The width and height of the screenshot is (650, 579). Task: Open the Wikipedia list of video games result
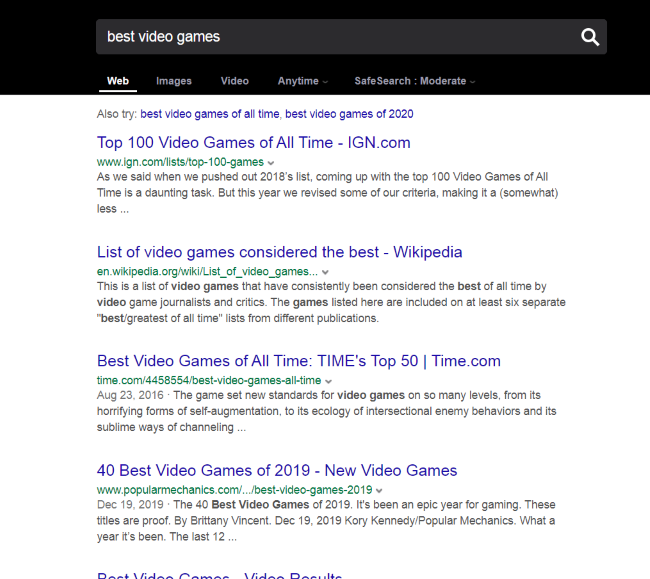coord(279,252)
